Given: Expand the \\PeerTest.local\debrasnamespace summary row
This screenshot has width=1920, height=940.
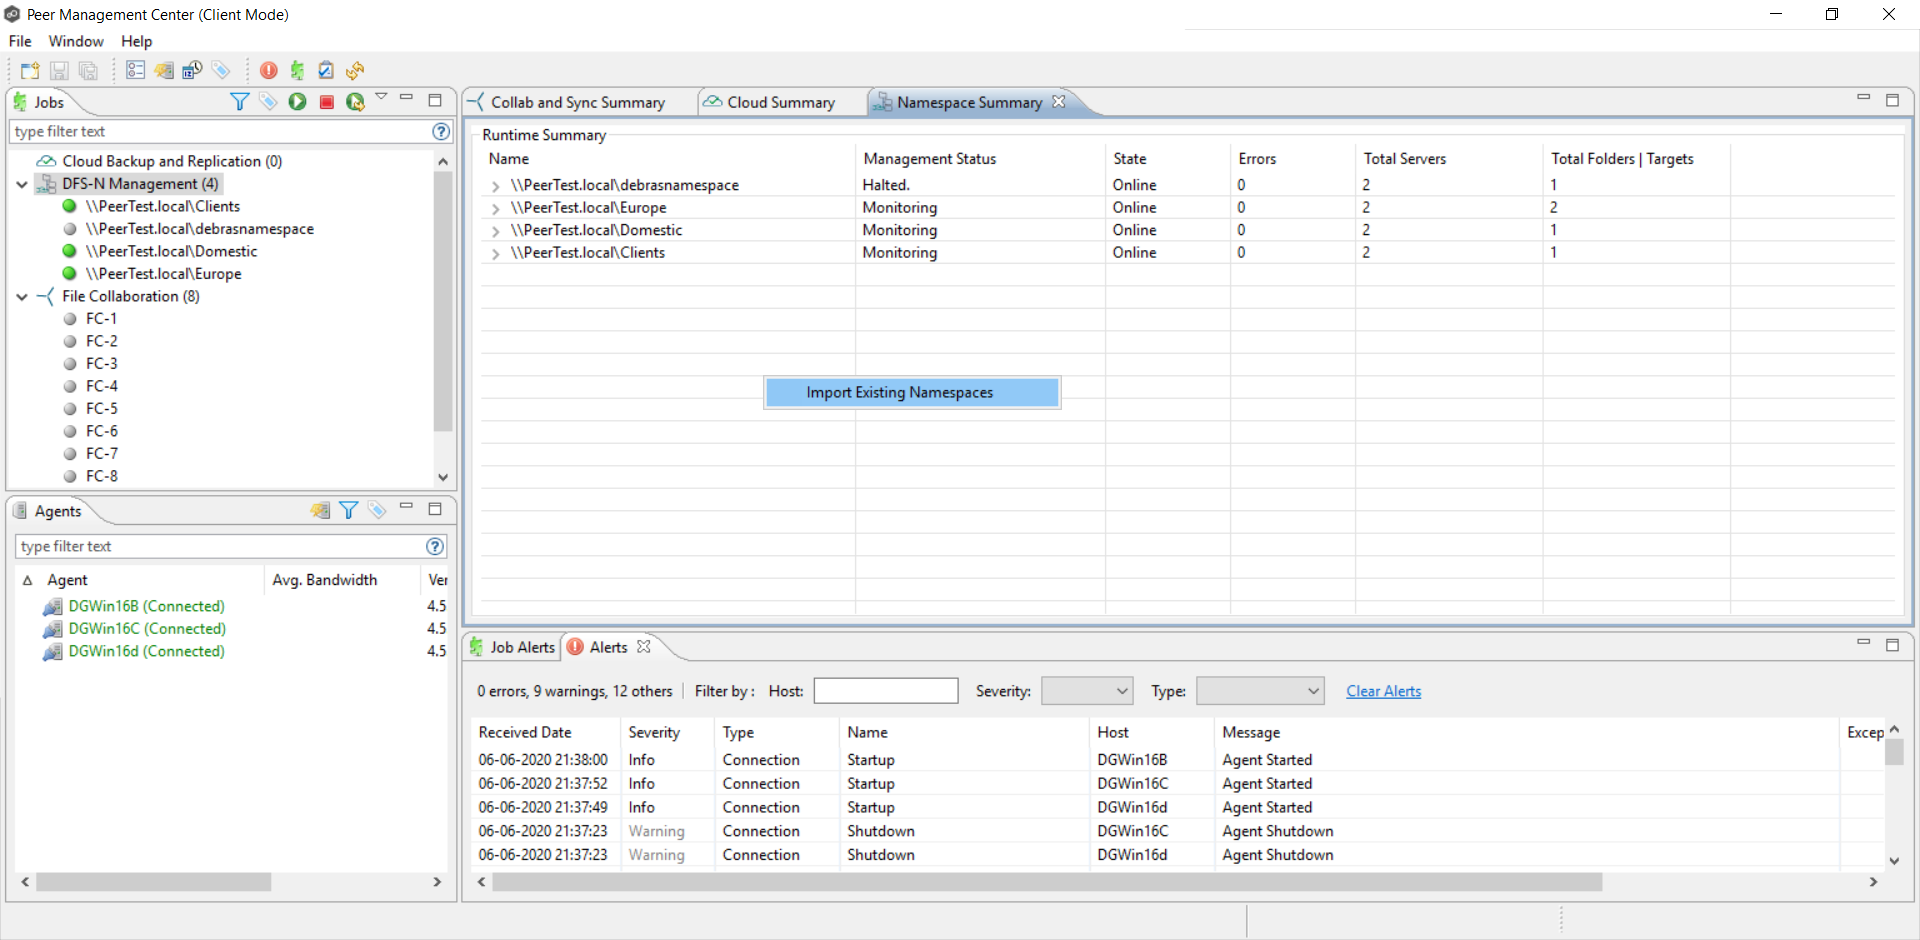Looking at the screenshot, I should [x=495, y=186].
